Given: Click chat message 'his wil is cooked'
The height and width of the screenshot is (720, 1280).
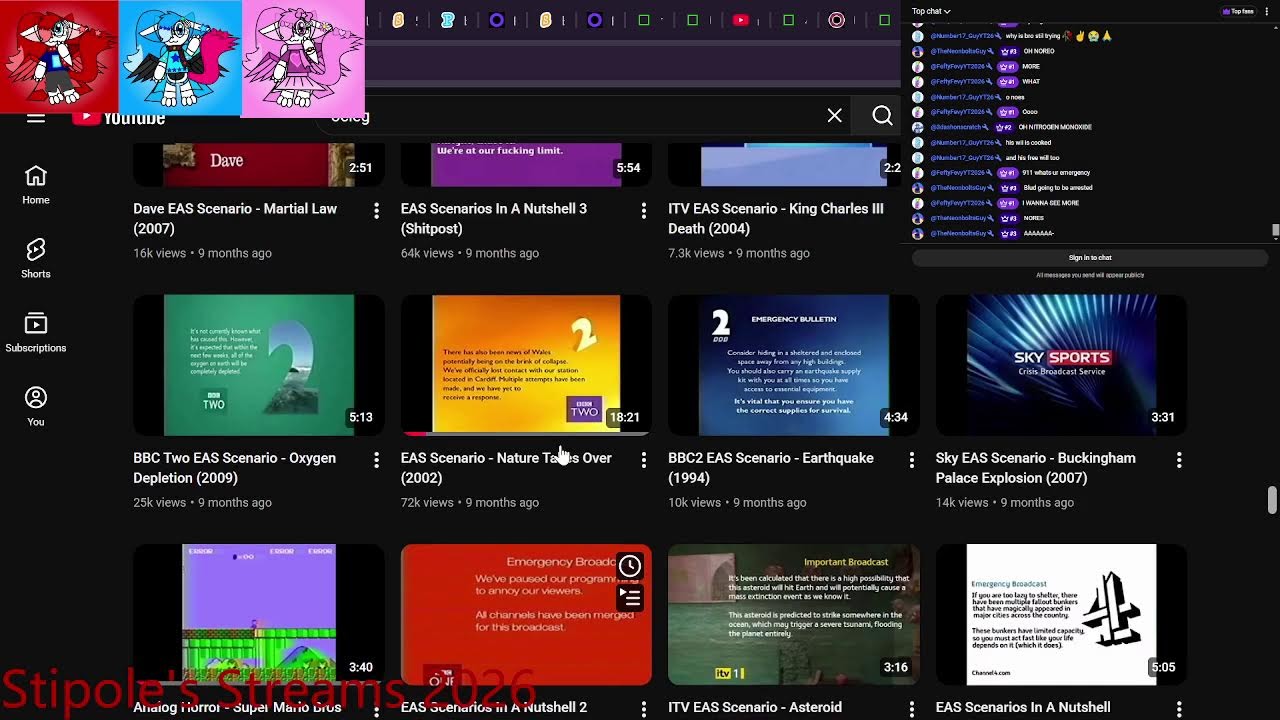Looking at the screenshot, I should coord(1029,142).
